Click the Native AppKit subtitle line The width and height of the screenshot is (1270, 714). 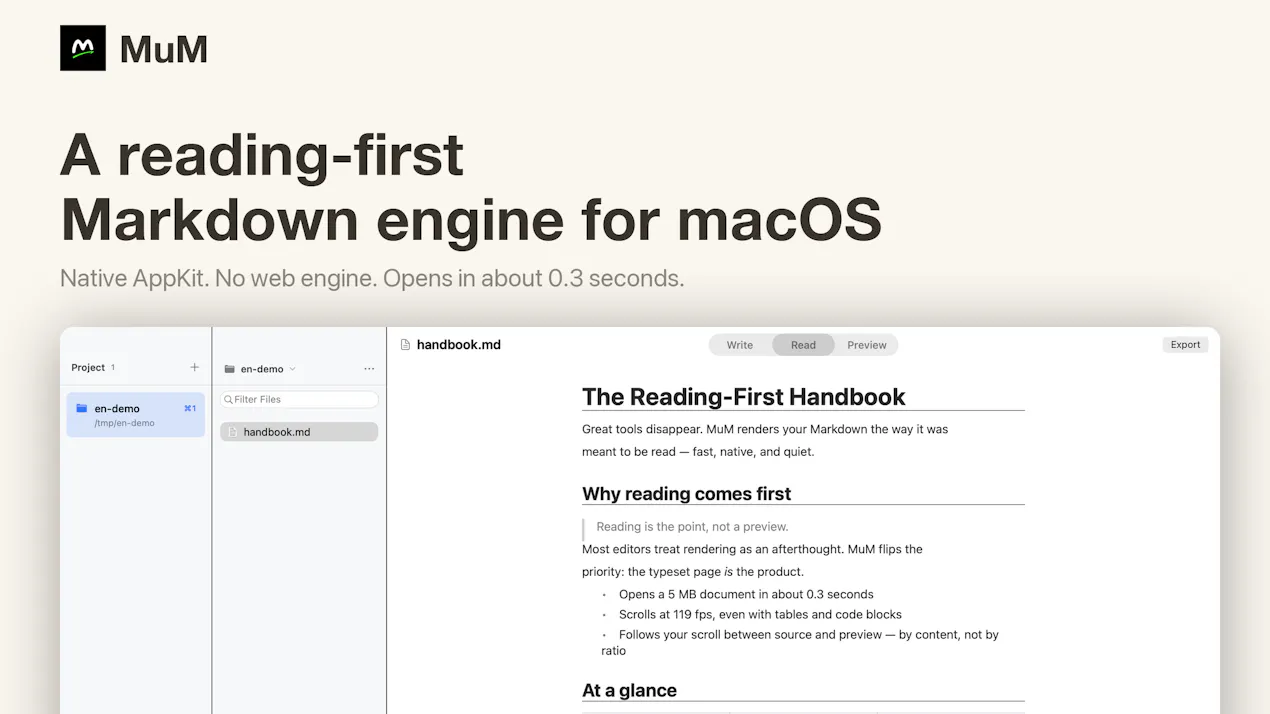372,278
